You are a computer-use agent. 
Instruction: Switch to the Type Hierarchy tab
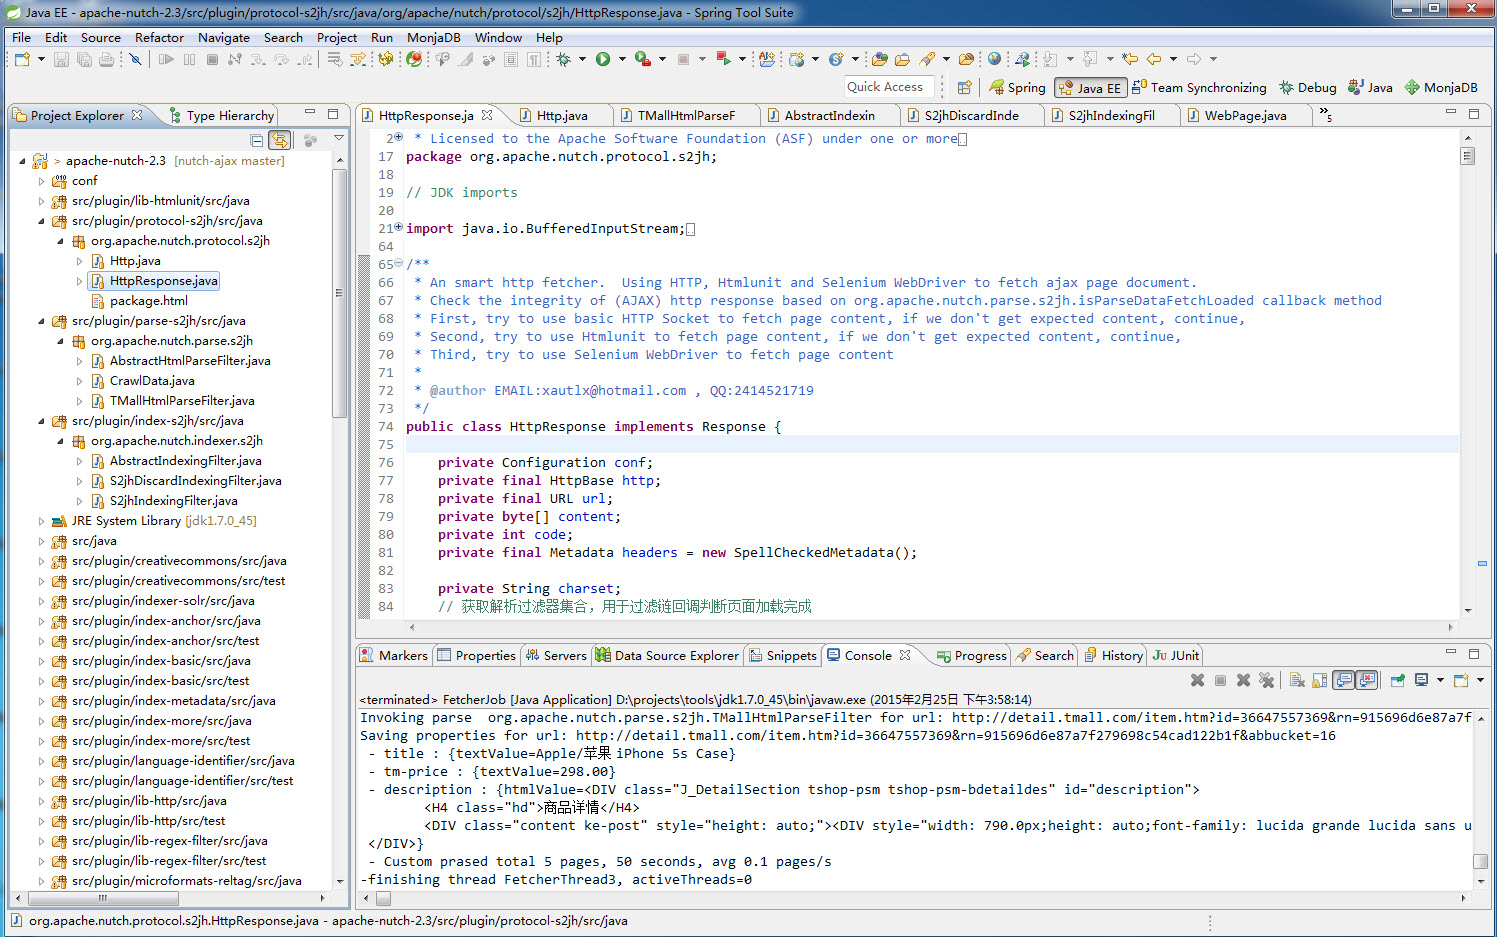[x=222, y=115]
